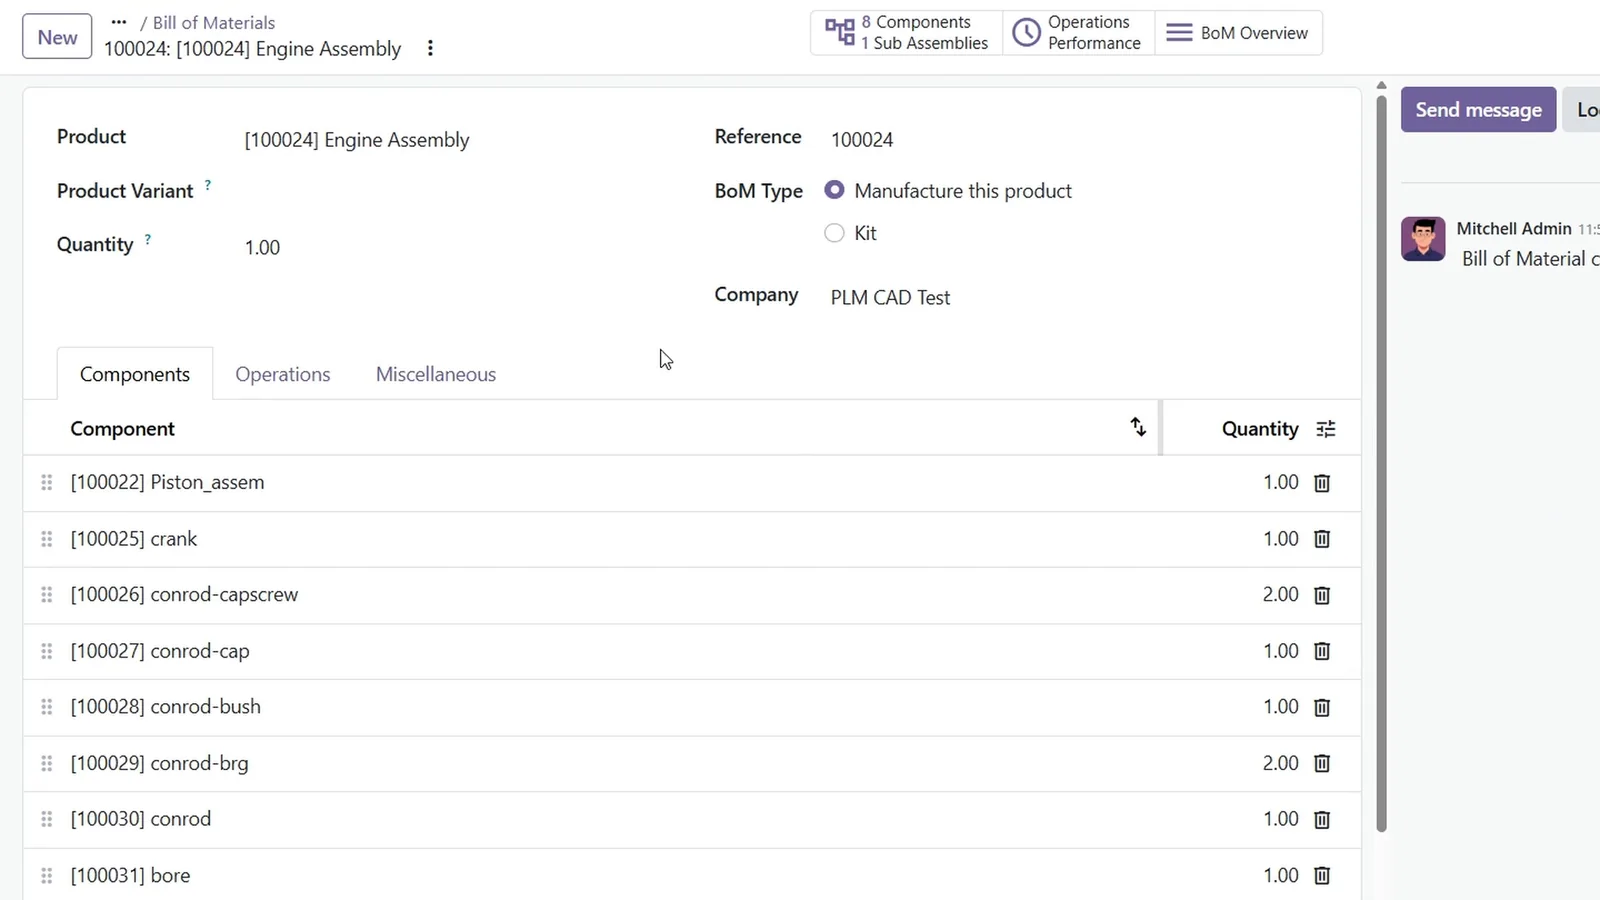1600x900 pixels.
Task: Open Operations Performance report
Action: click(1078, 33)
